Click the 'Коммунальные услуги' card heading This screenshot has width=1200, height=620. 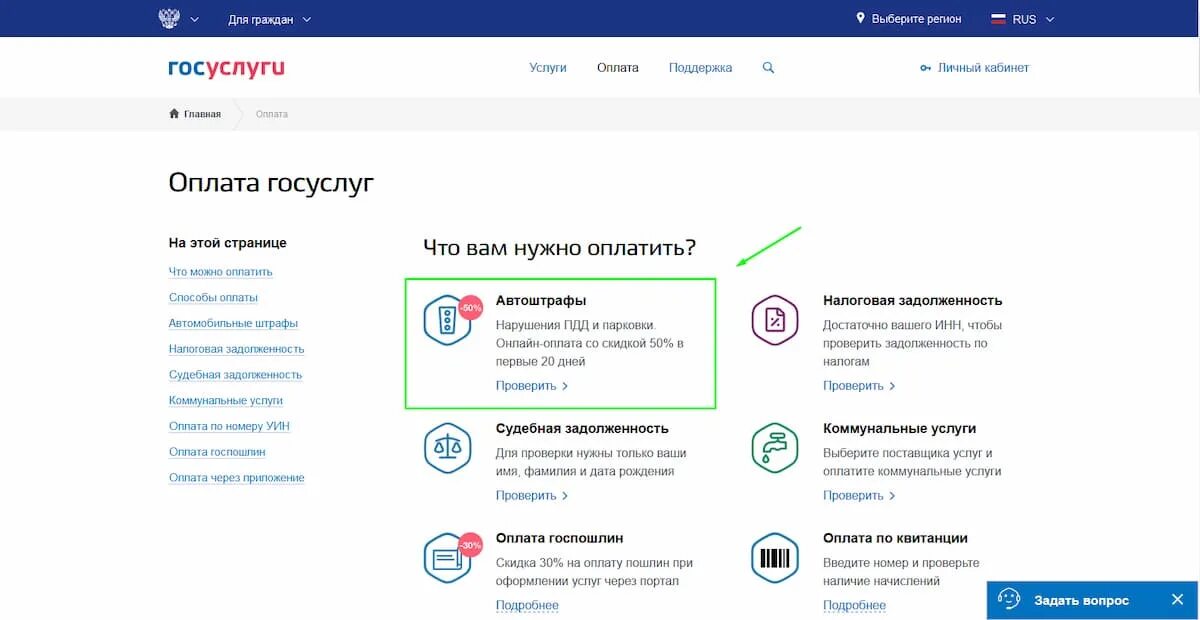[899, 428]
